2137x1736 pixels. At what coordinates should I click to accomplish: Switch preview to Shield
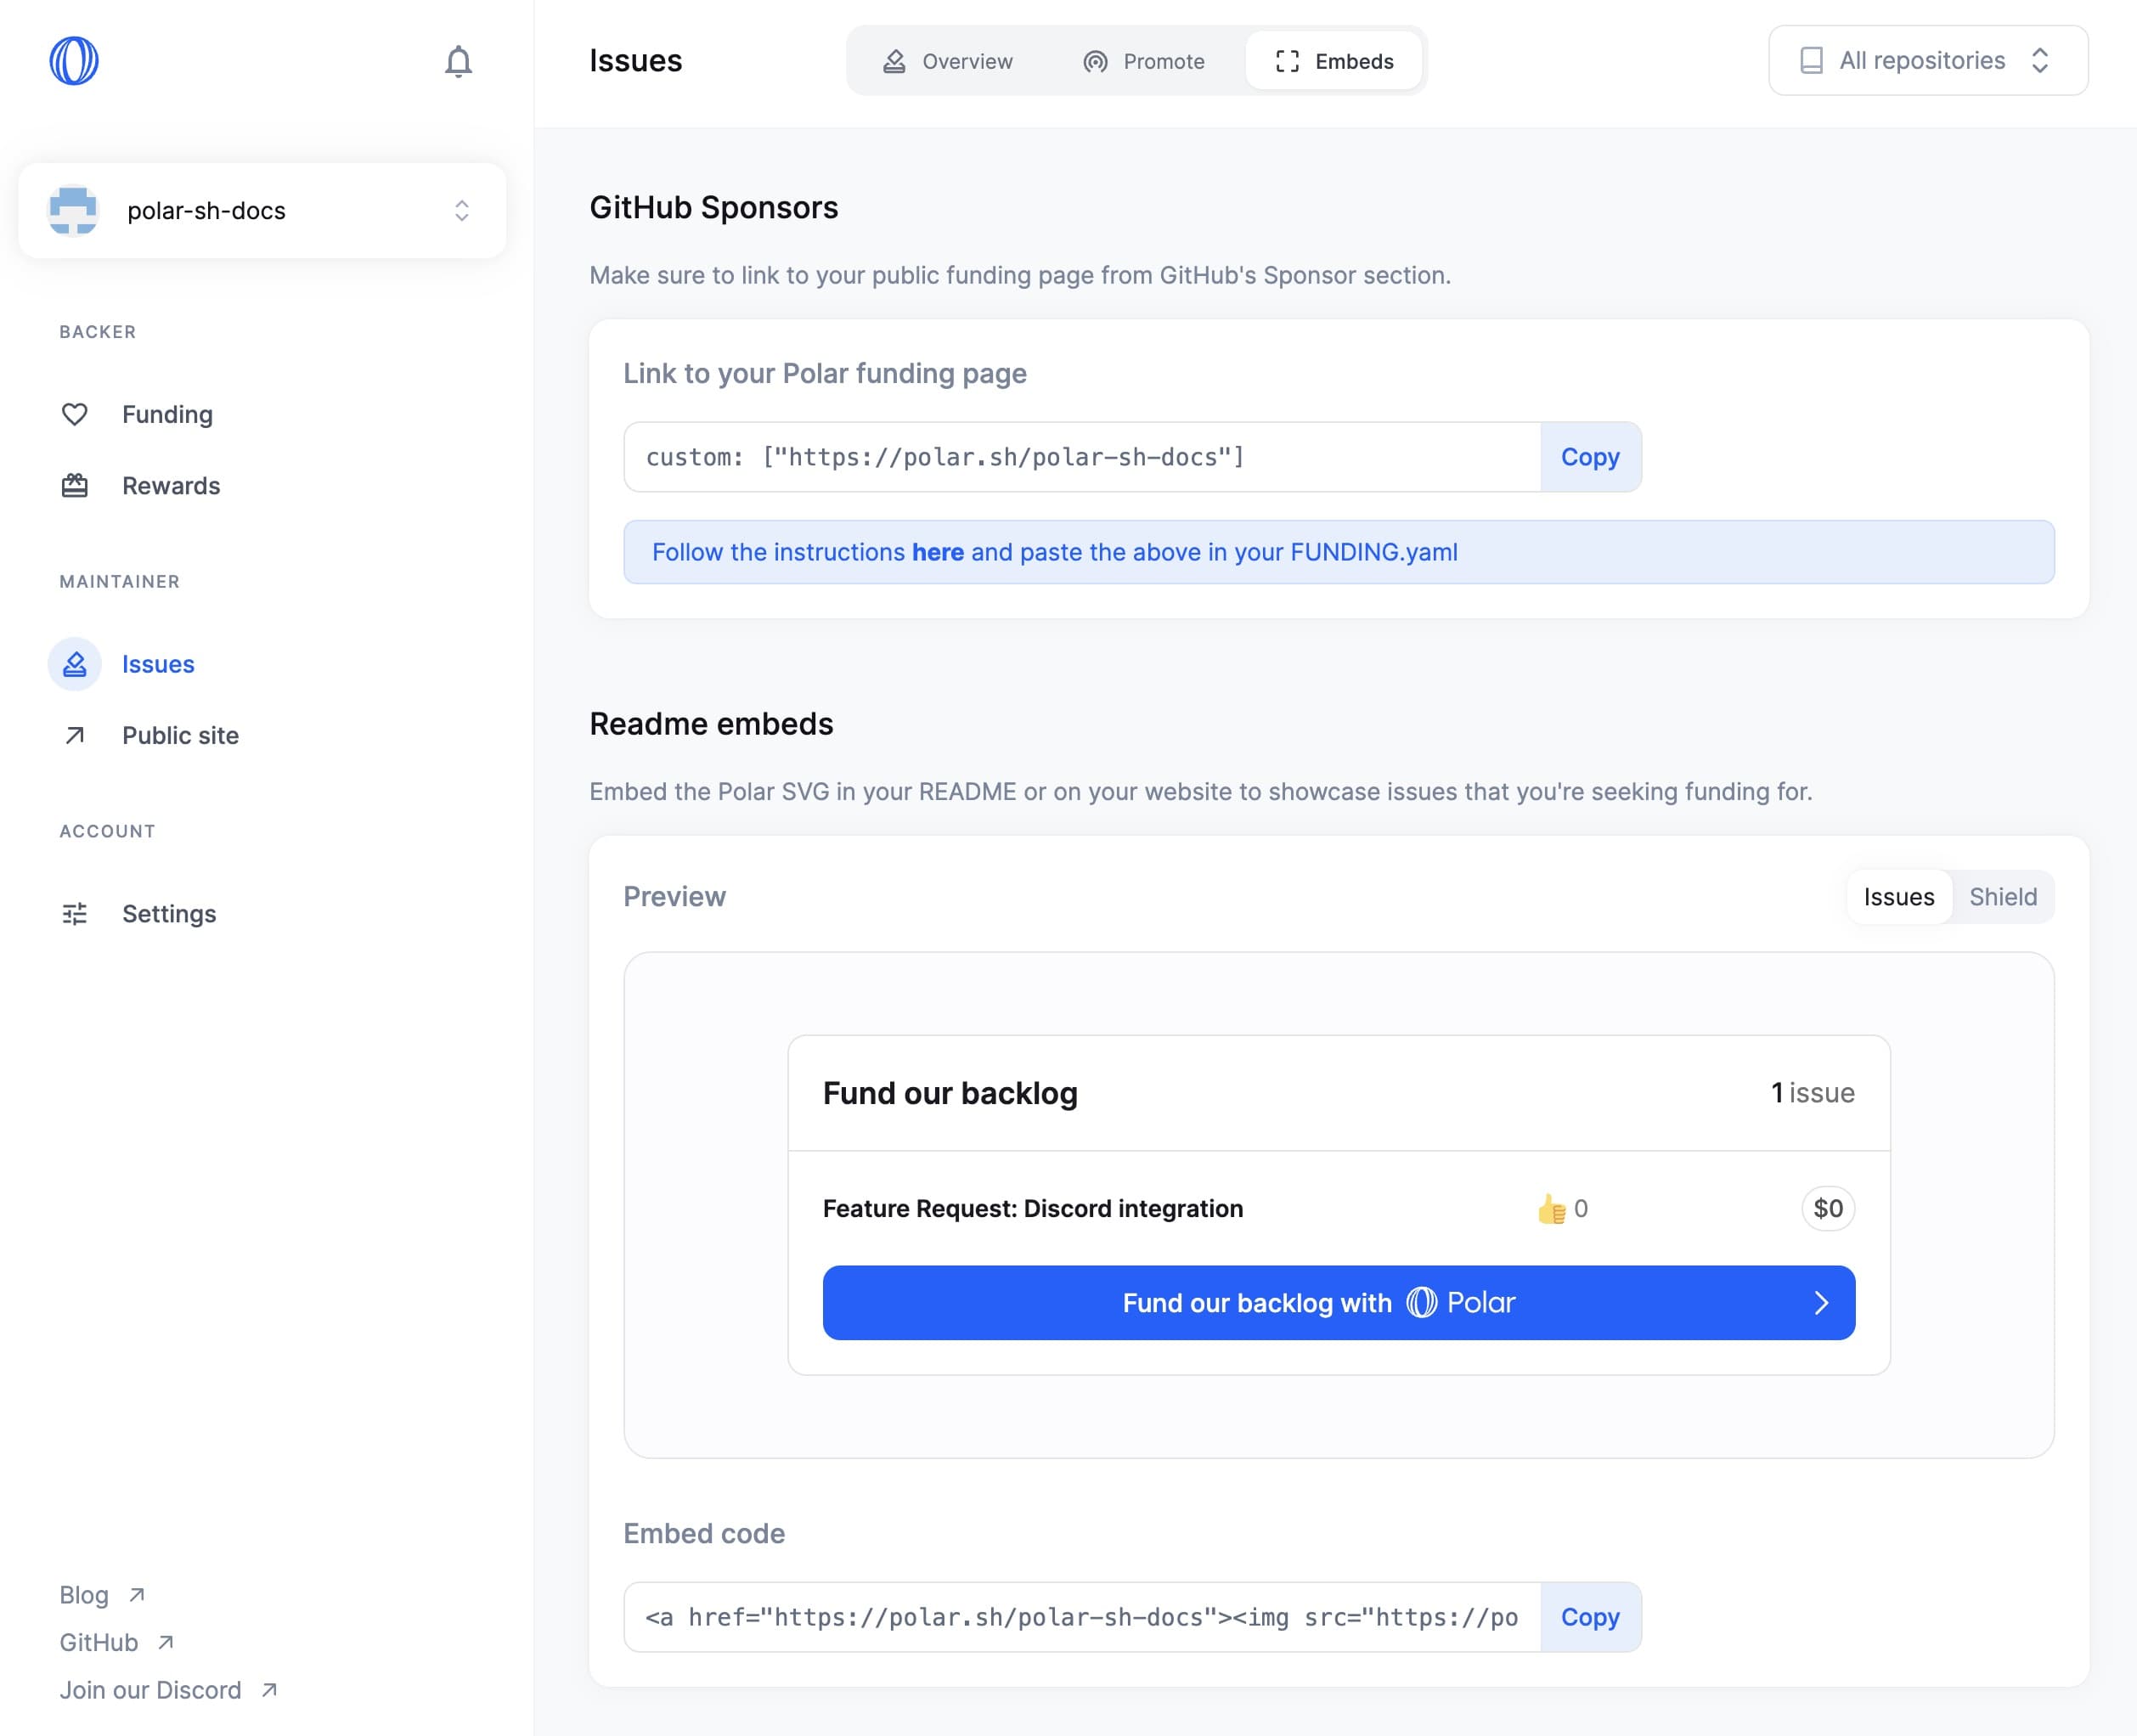point(2003,897)
